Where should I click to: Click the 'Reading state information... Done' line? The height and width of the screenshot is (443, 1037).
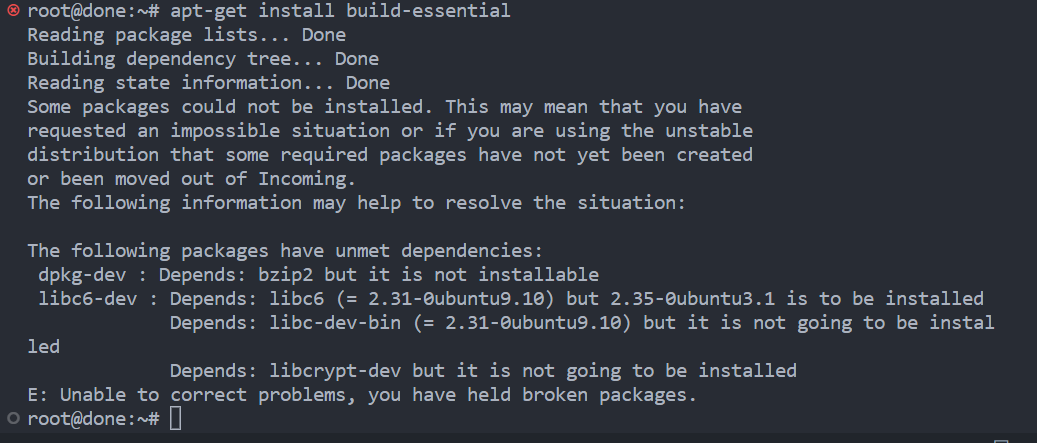coord(208,83)
